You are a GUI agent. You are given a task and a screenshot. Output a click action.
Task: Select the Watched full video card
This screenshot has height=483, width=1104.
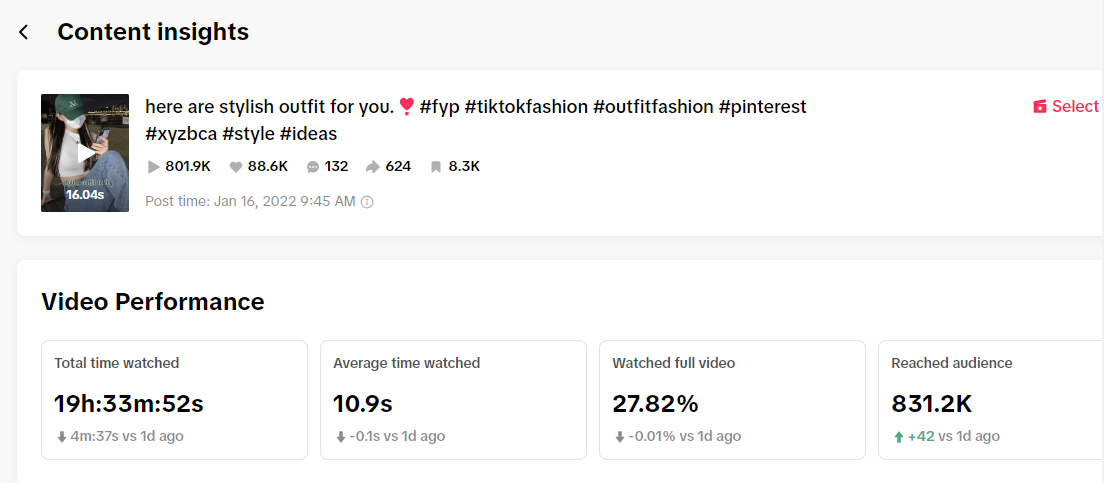tap(732, 400)
